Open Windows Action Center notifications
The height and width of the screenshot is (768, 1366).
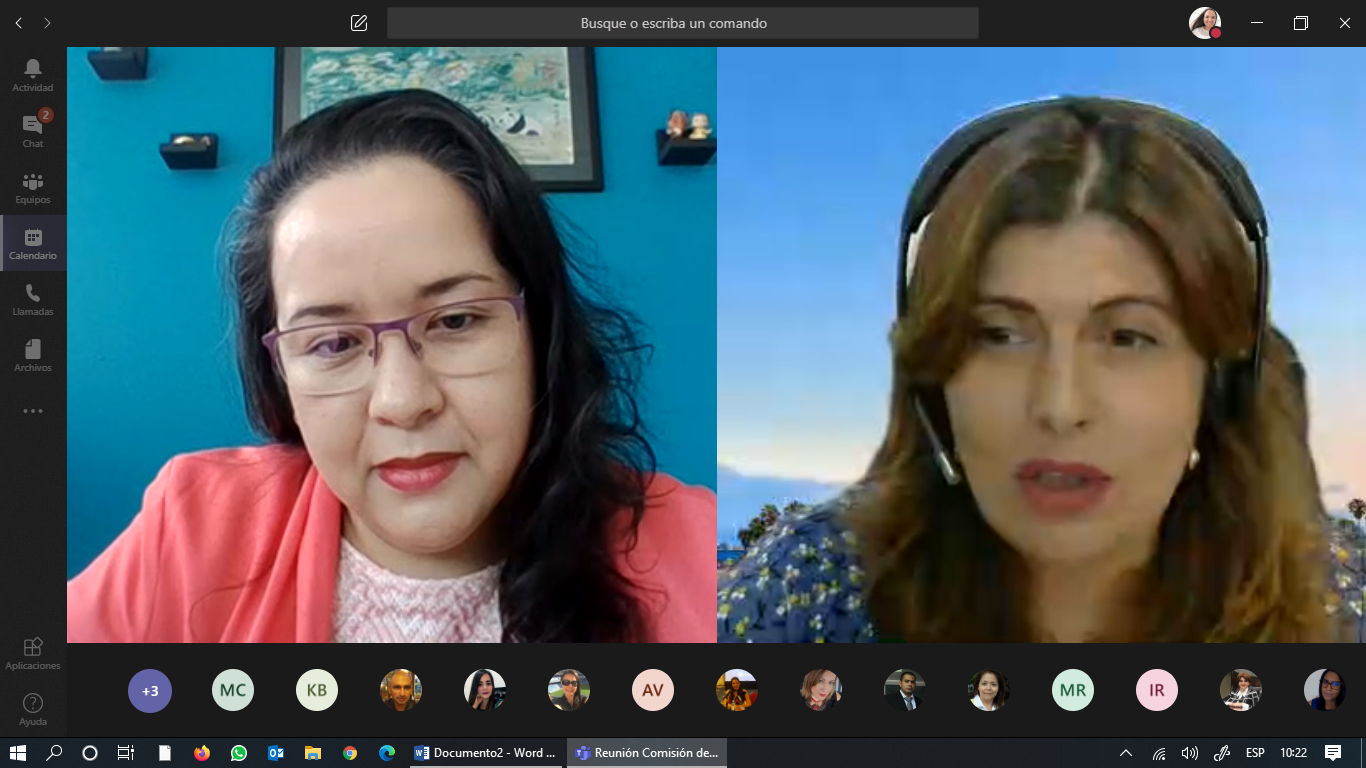1333,753
